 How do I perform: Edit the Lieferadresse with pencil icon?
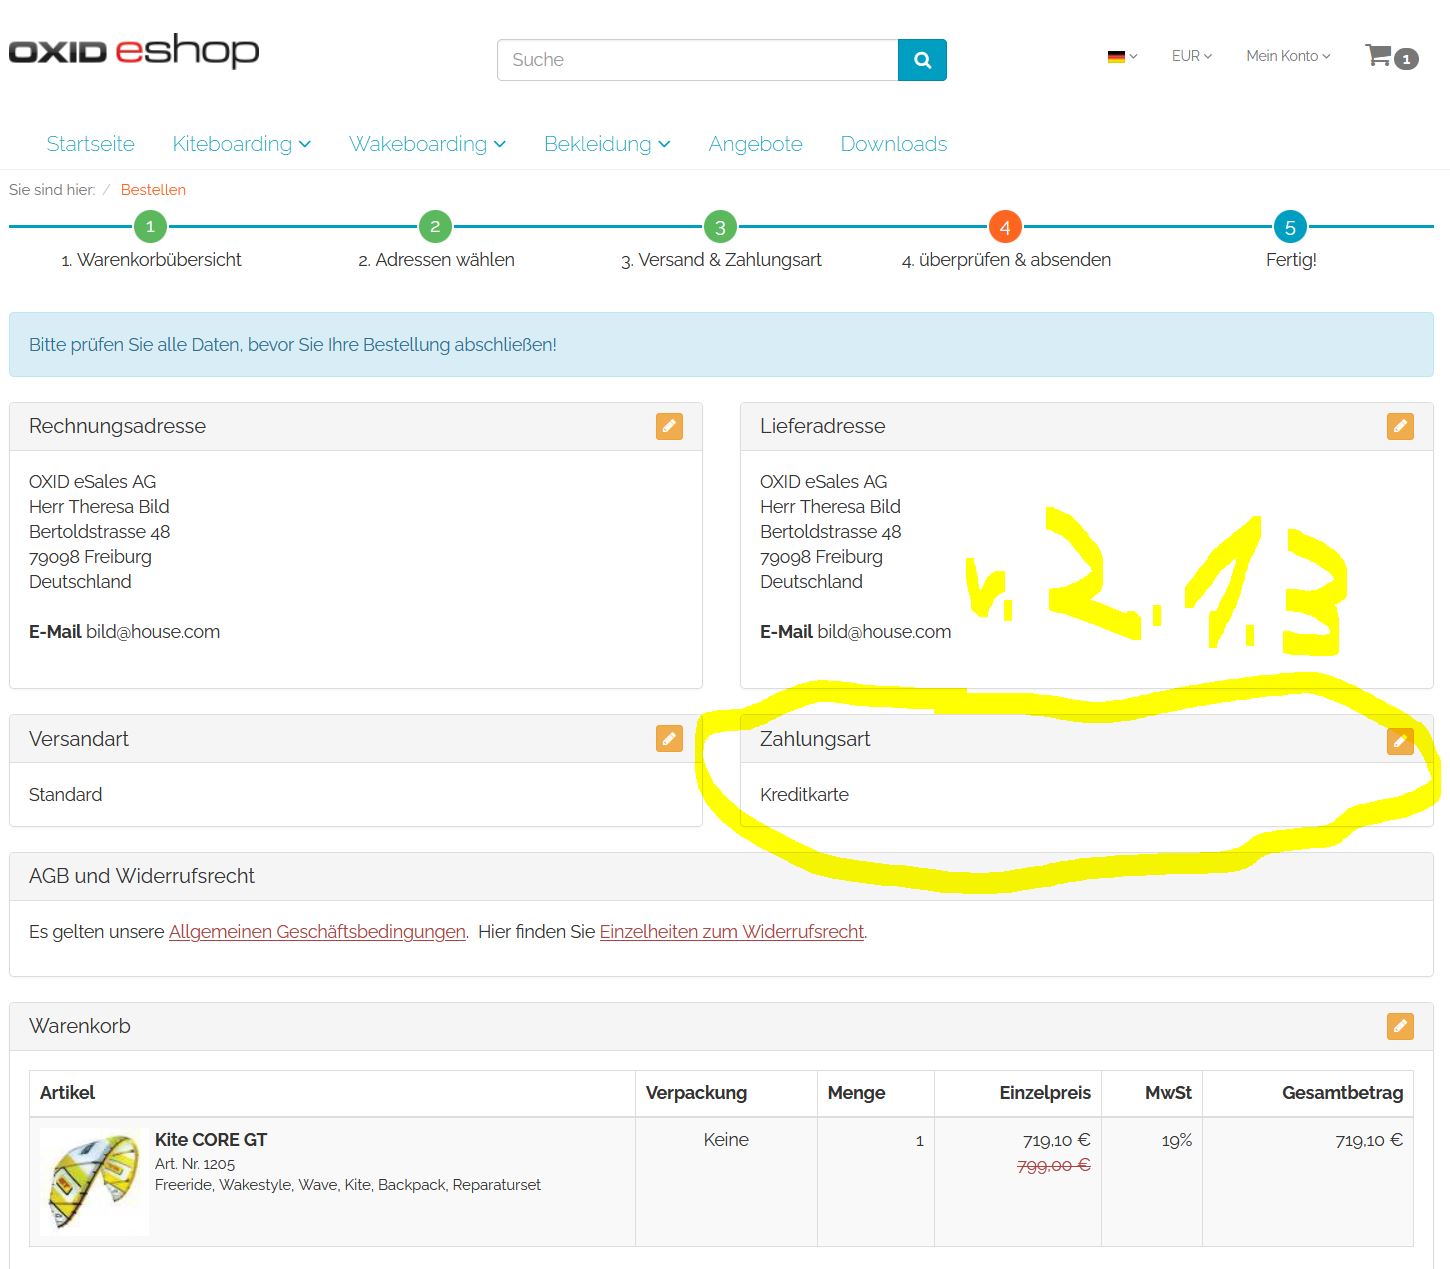tap(1400, 427)
